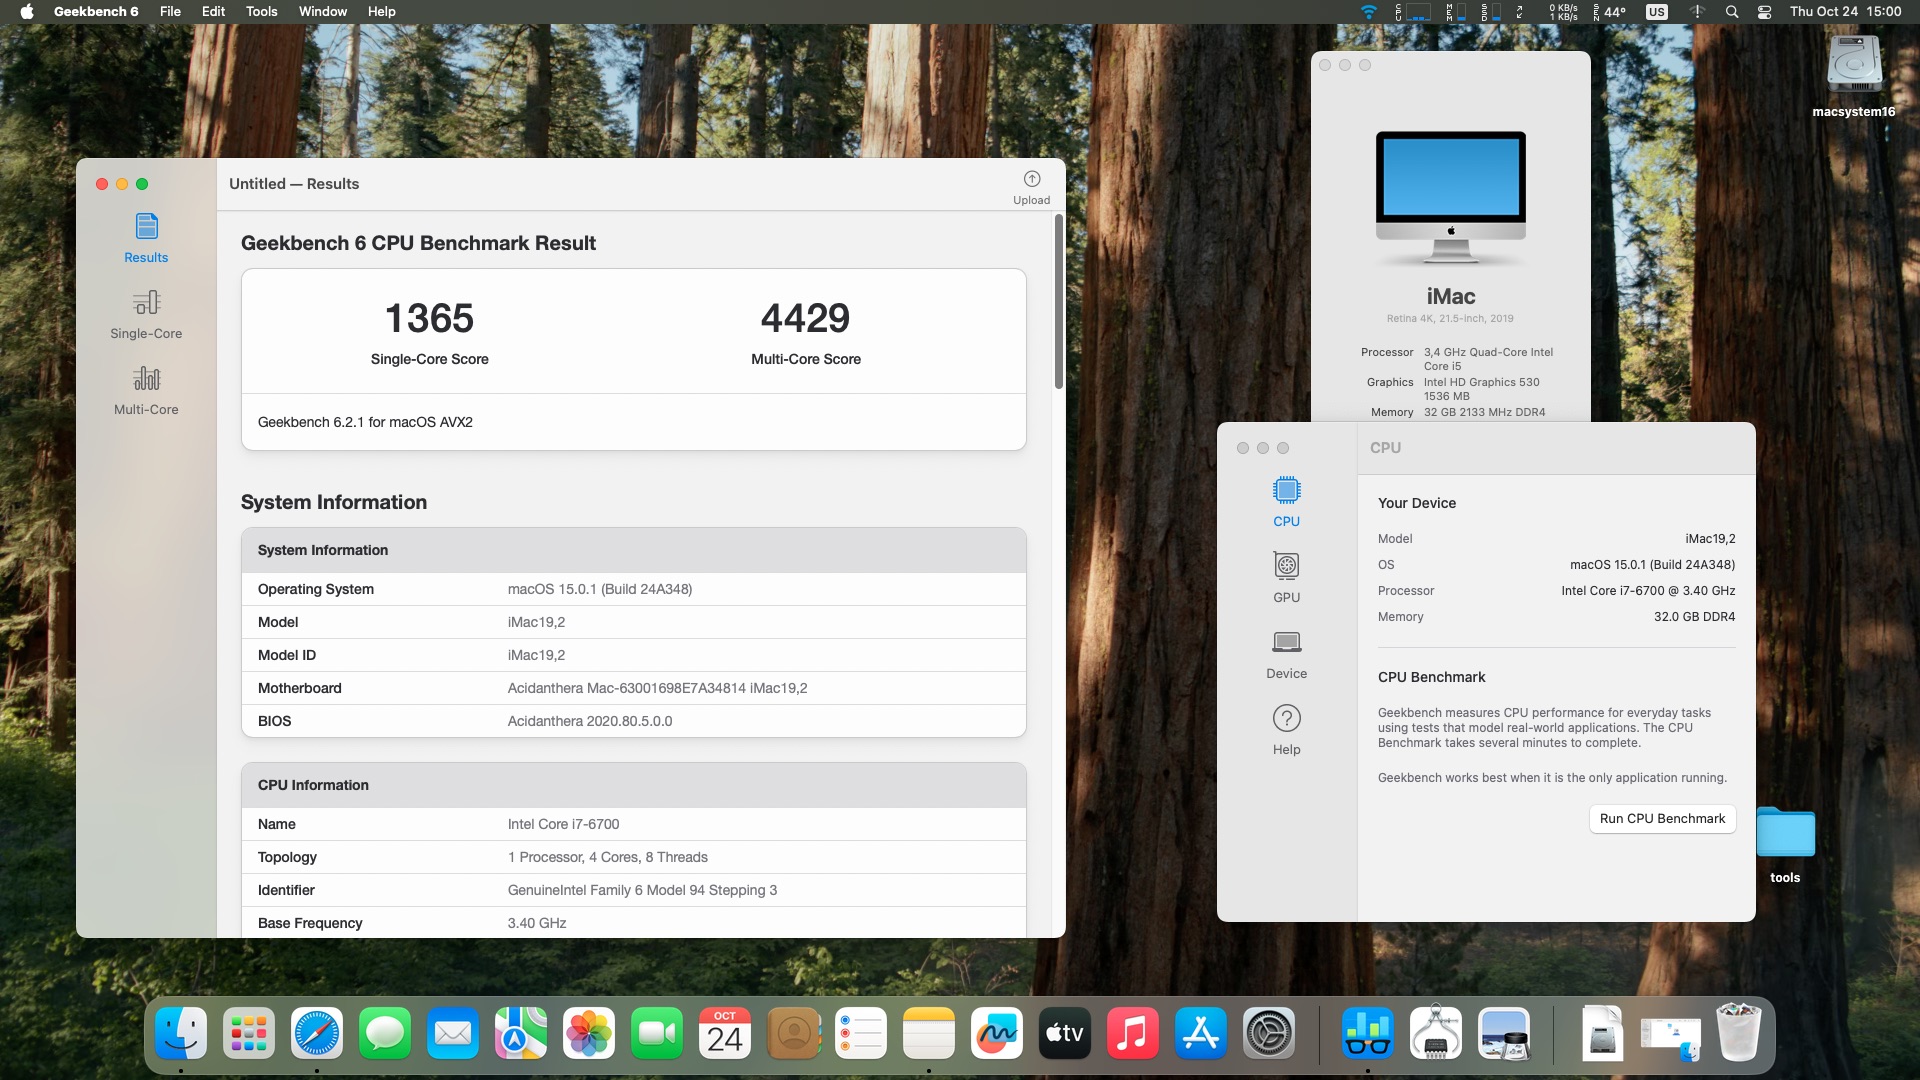1920x1080 pixels.
Task: Open the Results view in Geekbench sidebar
Action: [x=146, y=238]
